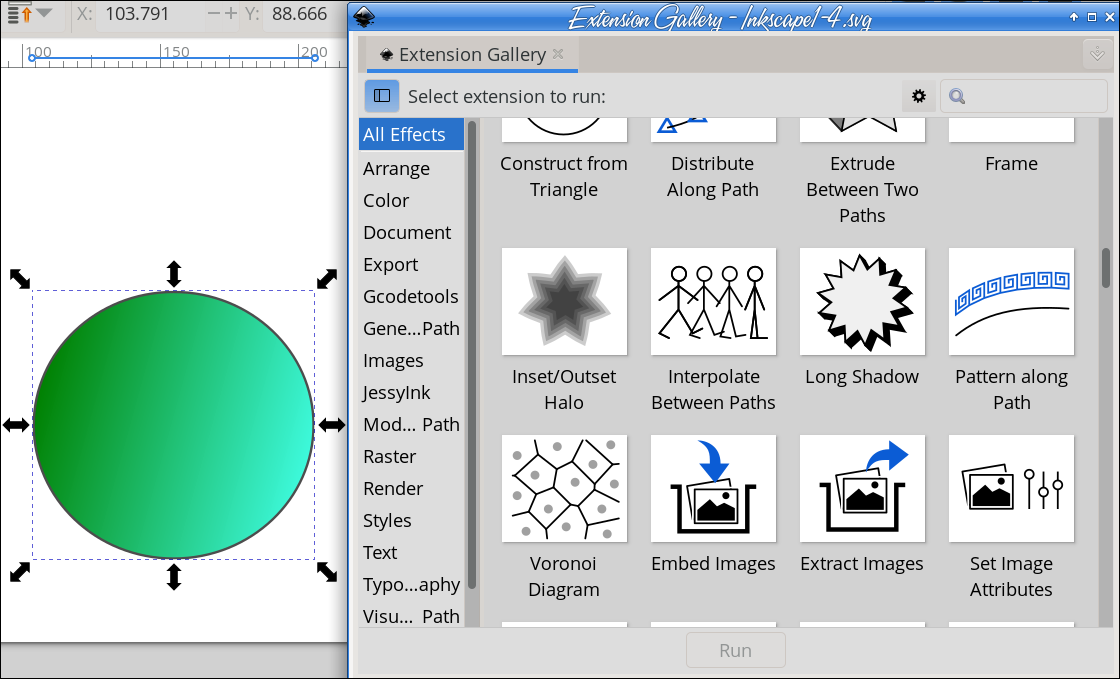The width and height of the screenshot is (1120, 679).
Task: Click the bottom-left scale handle
Action: click(x=20, y=572)
